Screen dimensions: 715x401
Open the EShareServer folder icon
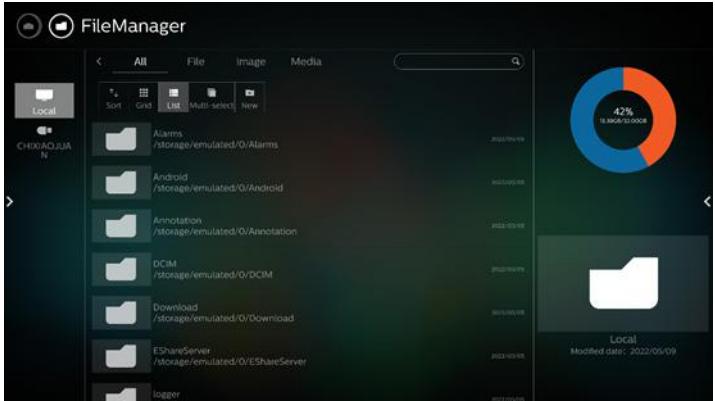tap(121, 356)
